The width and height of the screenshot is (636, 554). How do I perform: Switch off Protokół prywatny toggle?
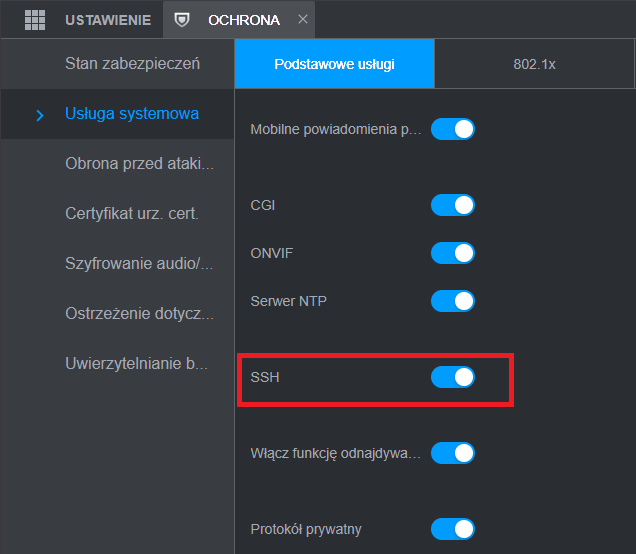pyautogui.click(x=452, y=529)
